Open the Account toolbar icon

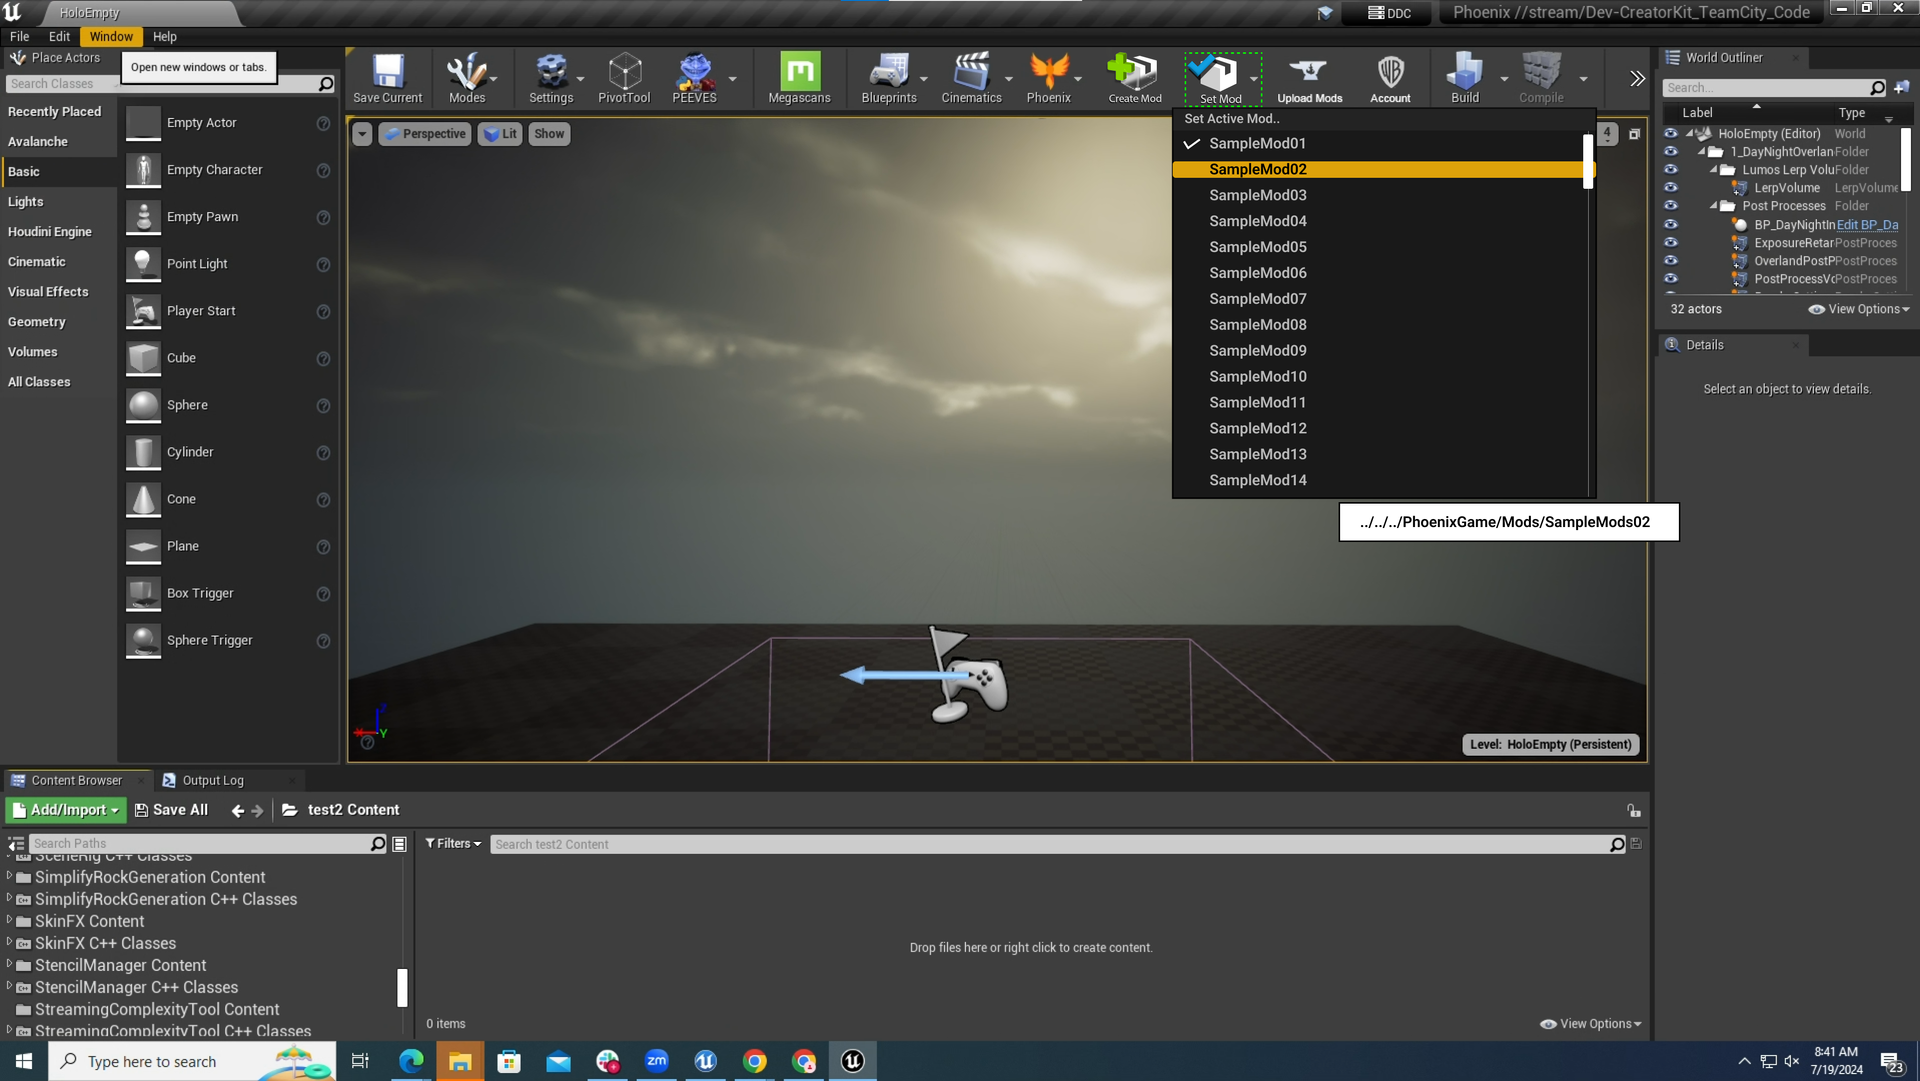(x=1390, y=78)
